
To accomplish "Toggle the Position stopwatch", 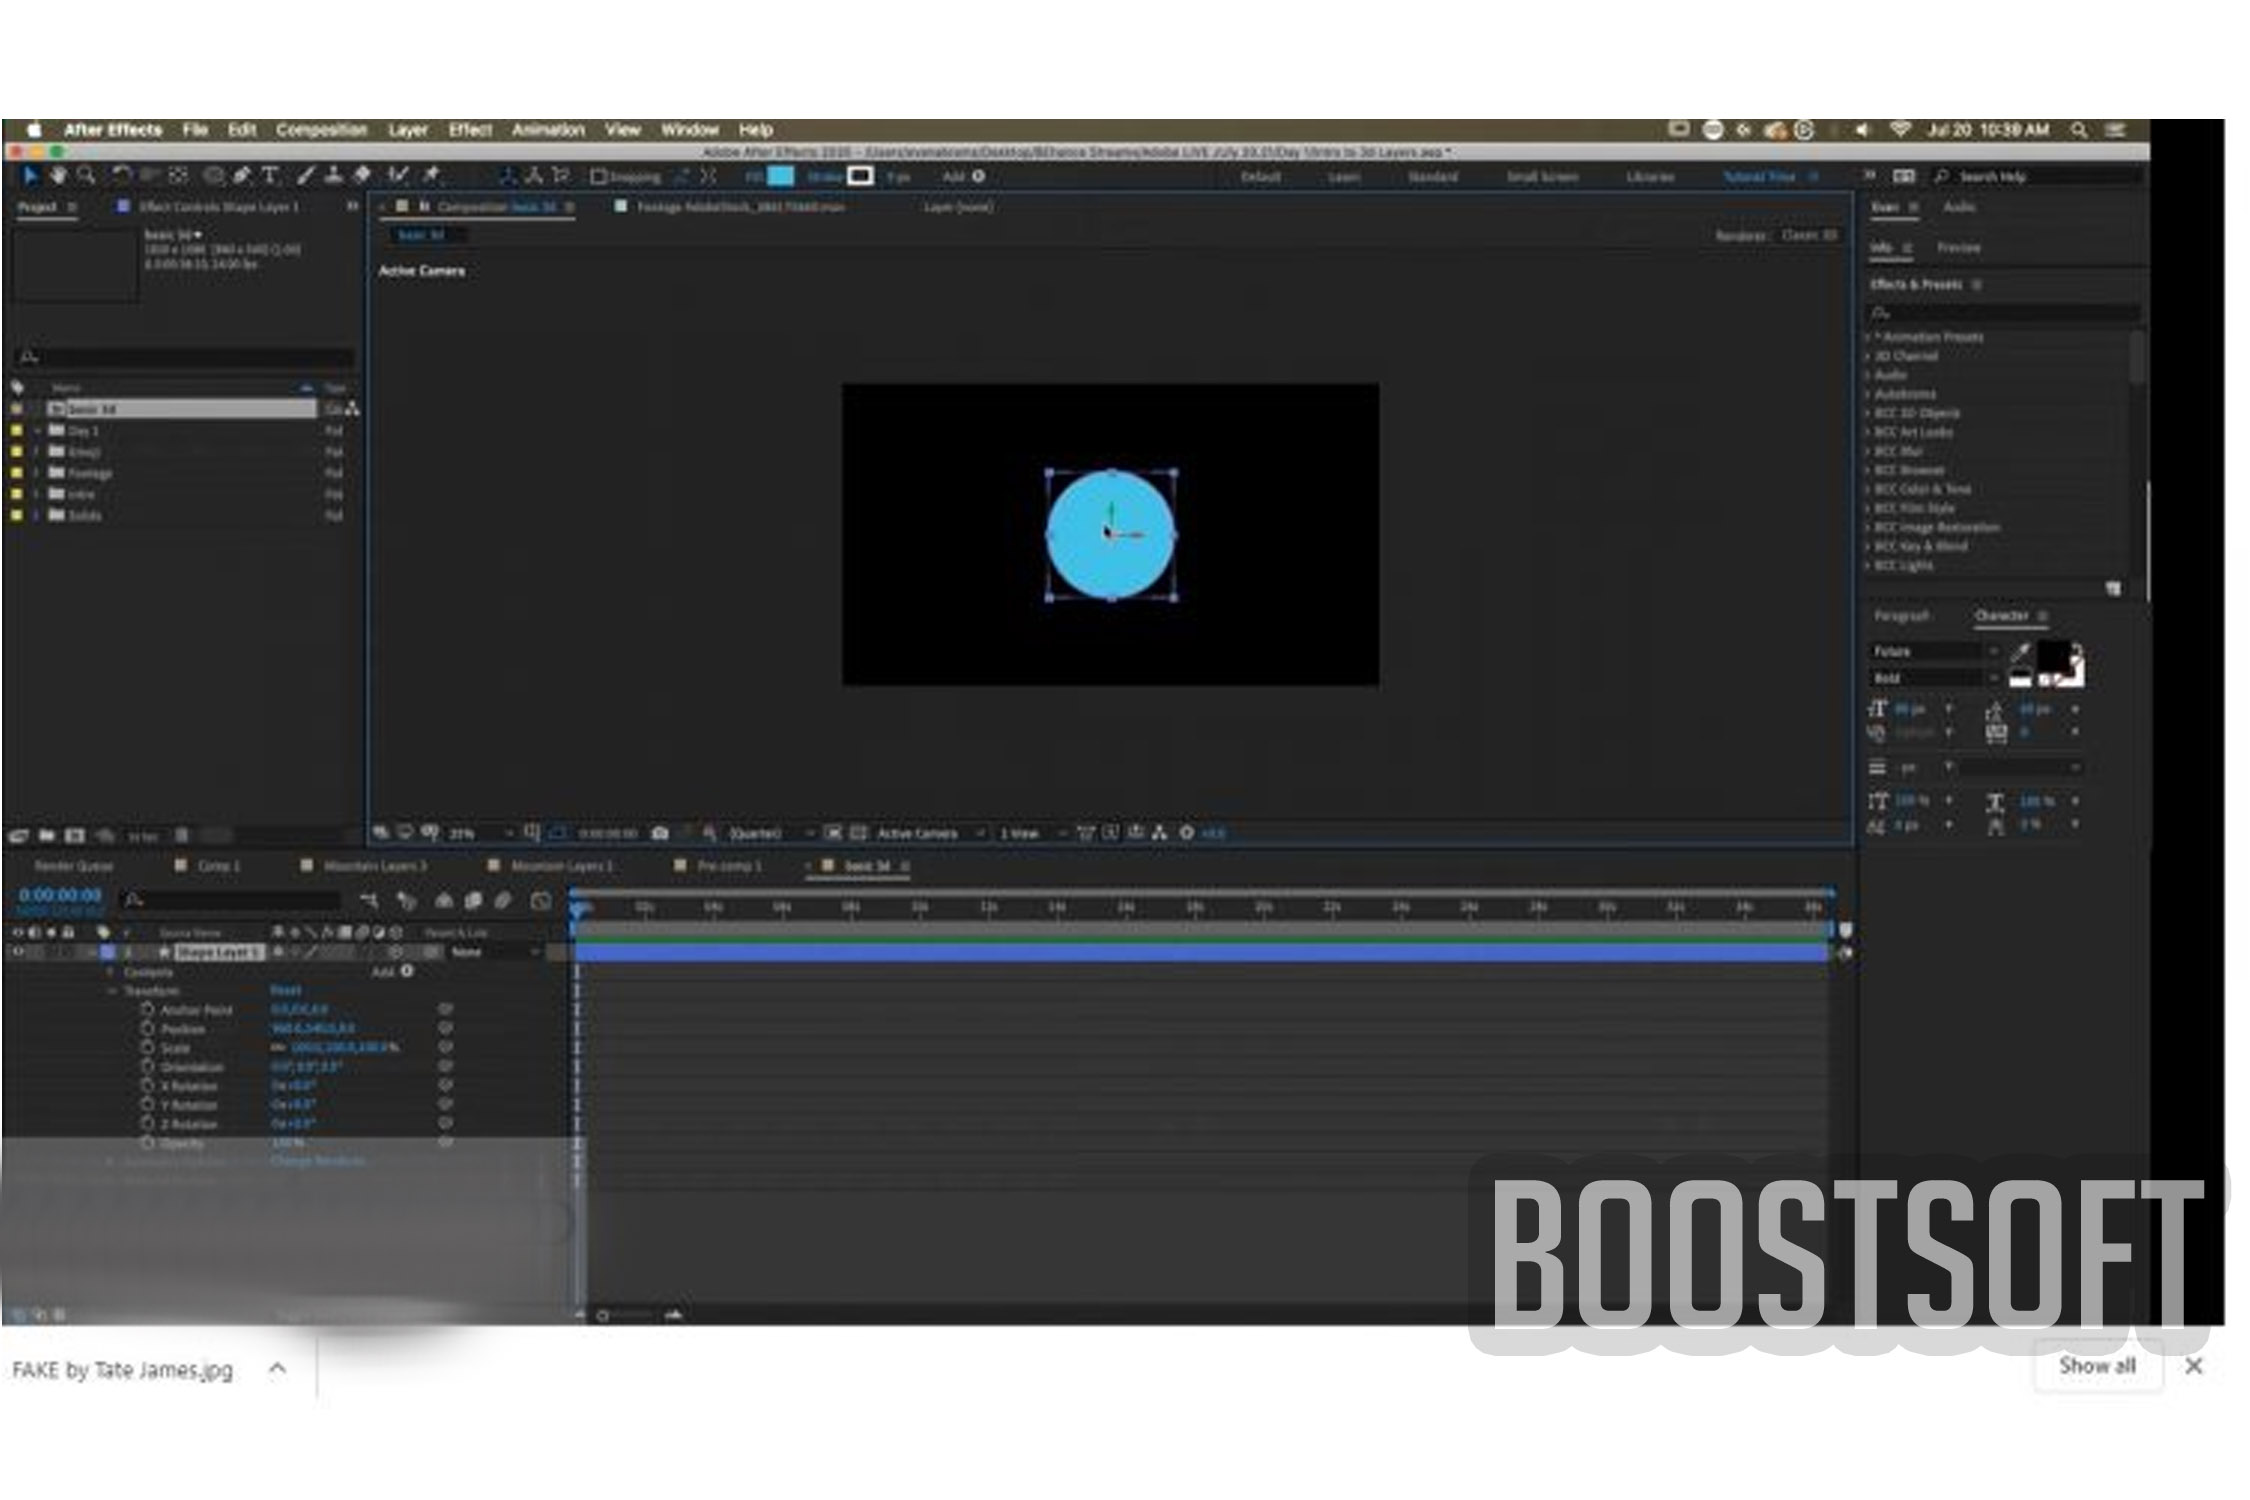I will tap(148, 1028).
